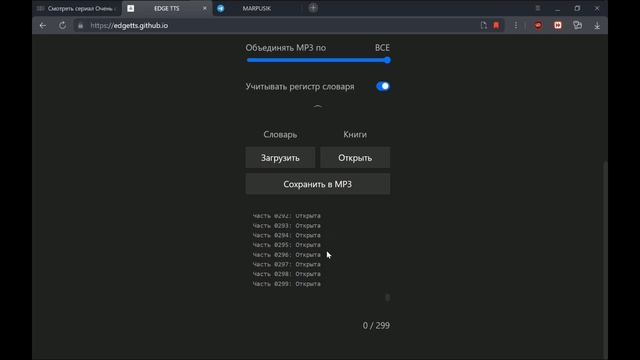Screen dimensions: 640x360
Task: Select log line Часть 0293: Открыта
Action: click(x=287, y=225)
